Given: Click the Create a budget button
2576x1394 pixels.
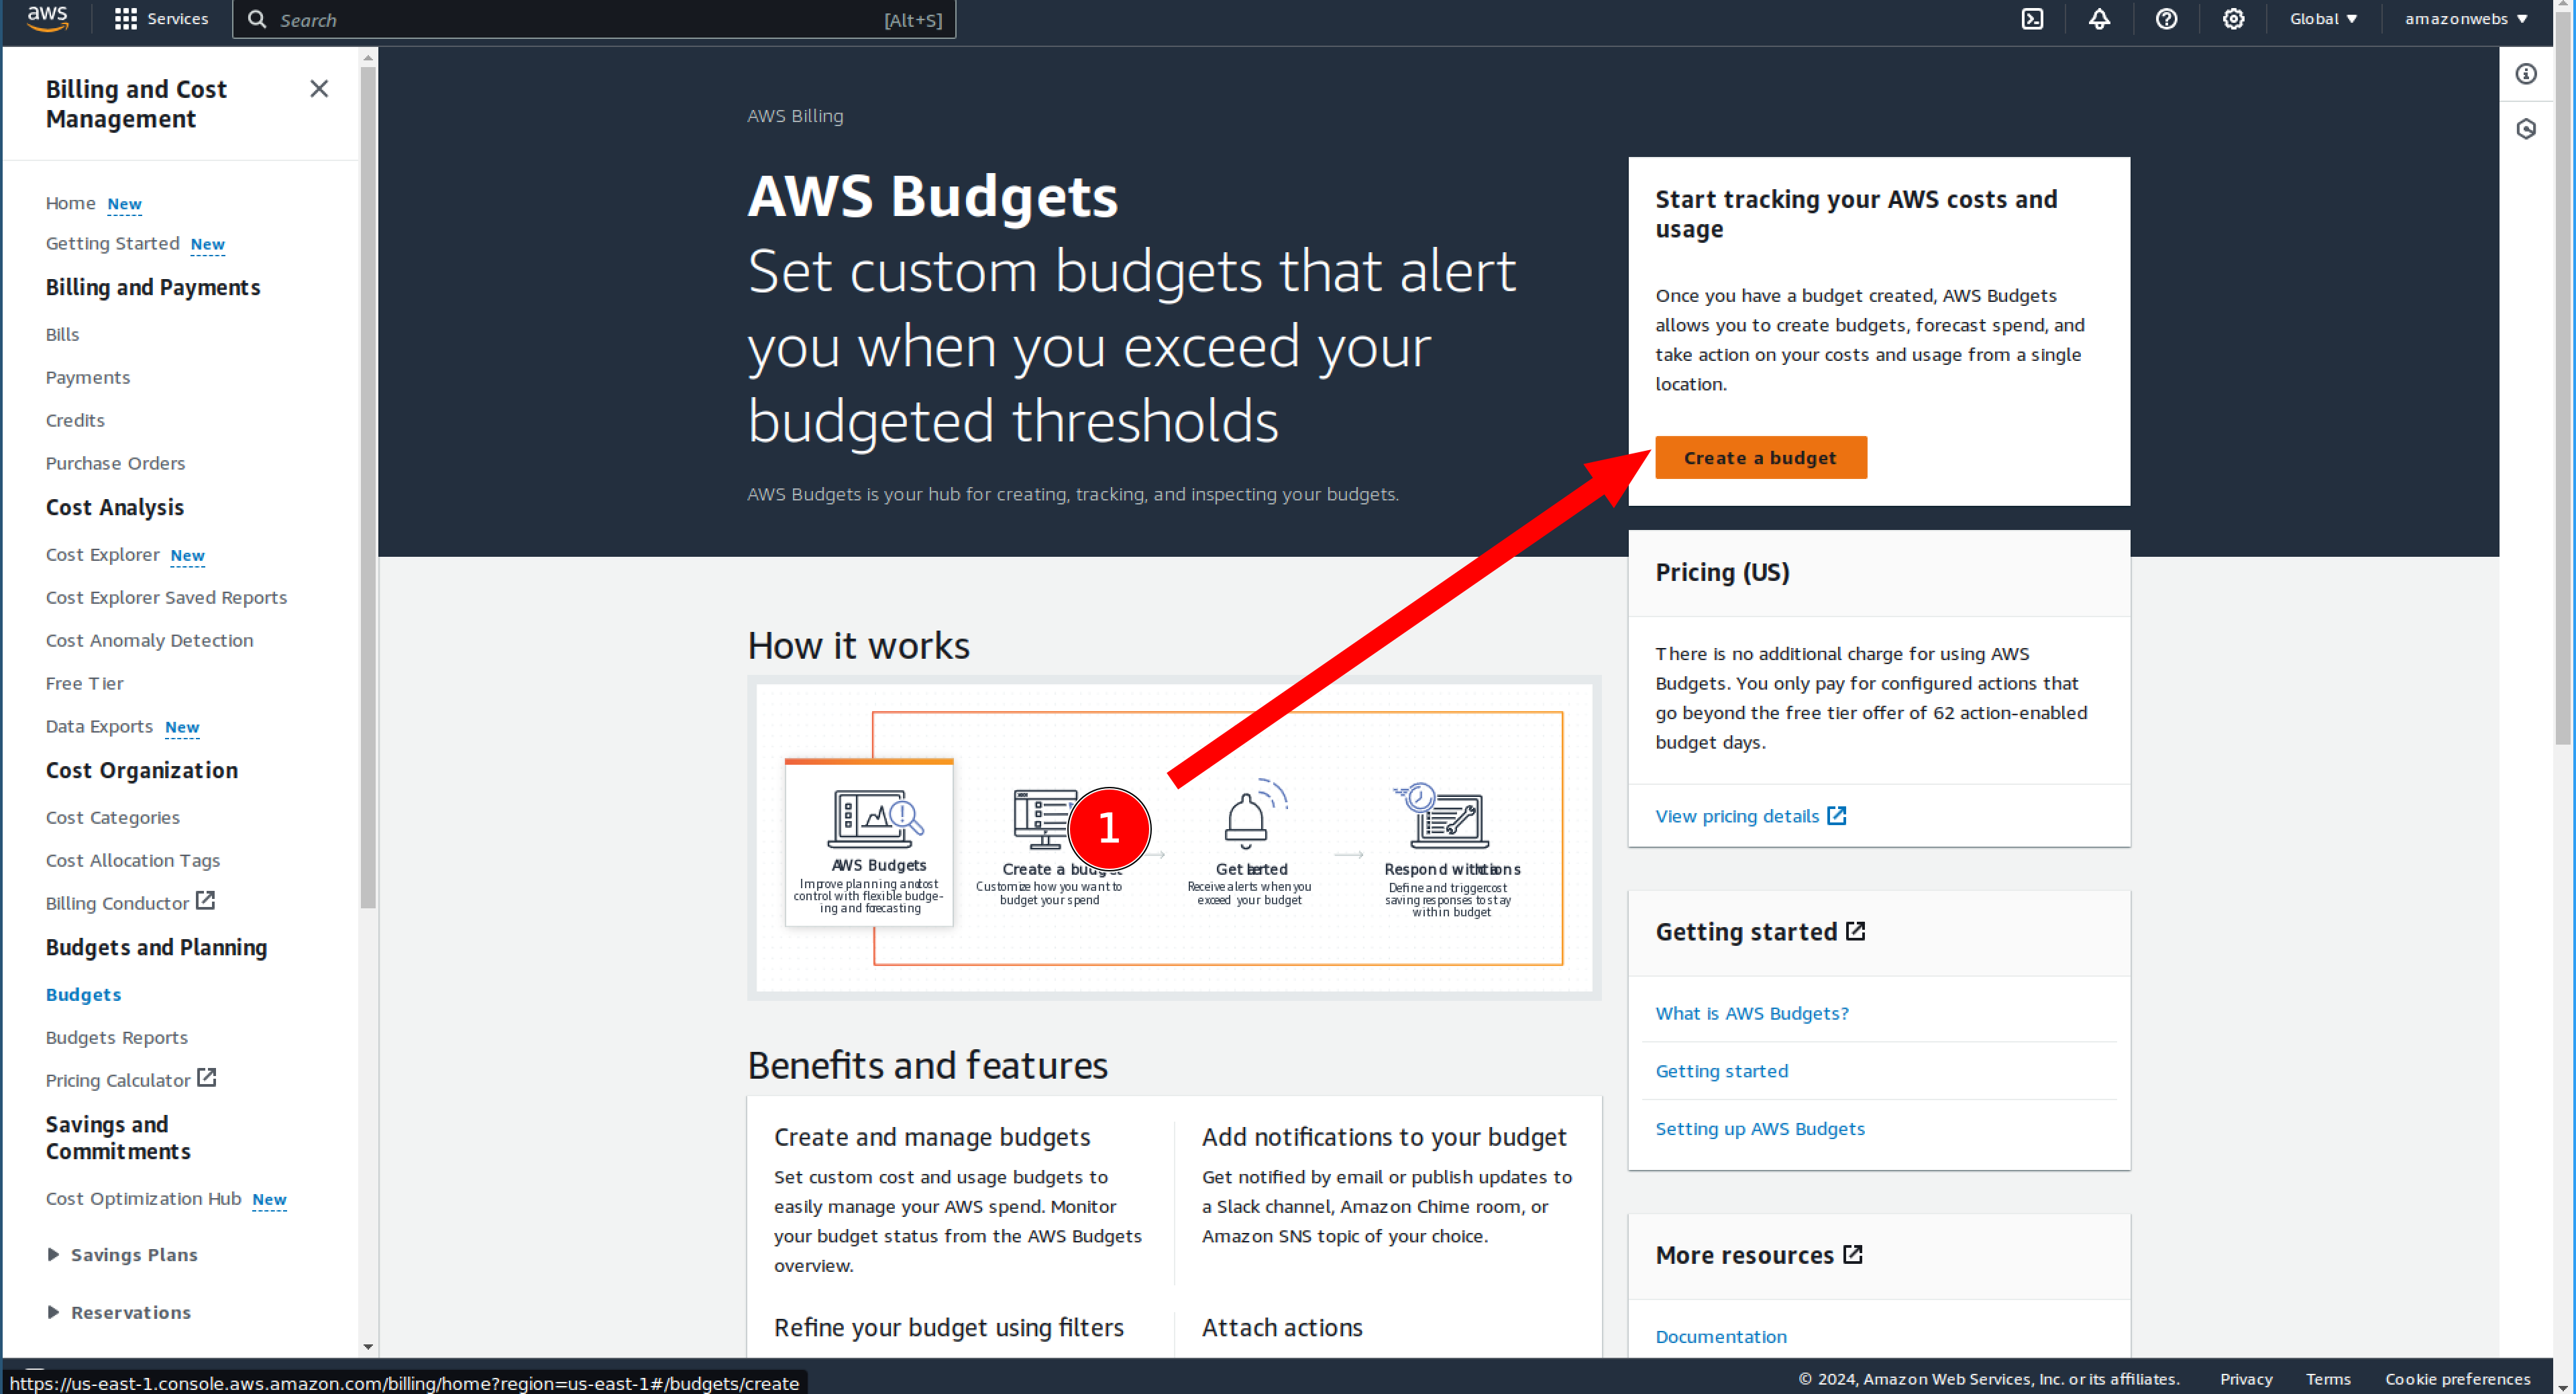Looking at the screenshot, I should (x=1758, y=457).
